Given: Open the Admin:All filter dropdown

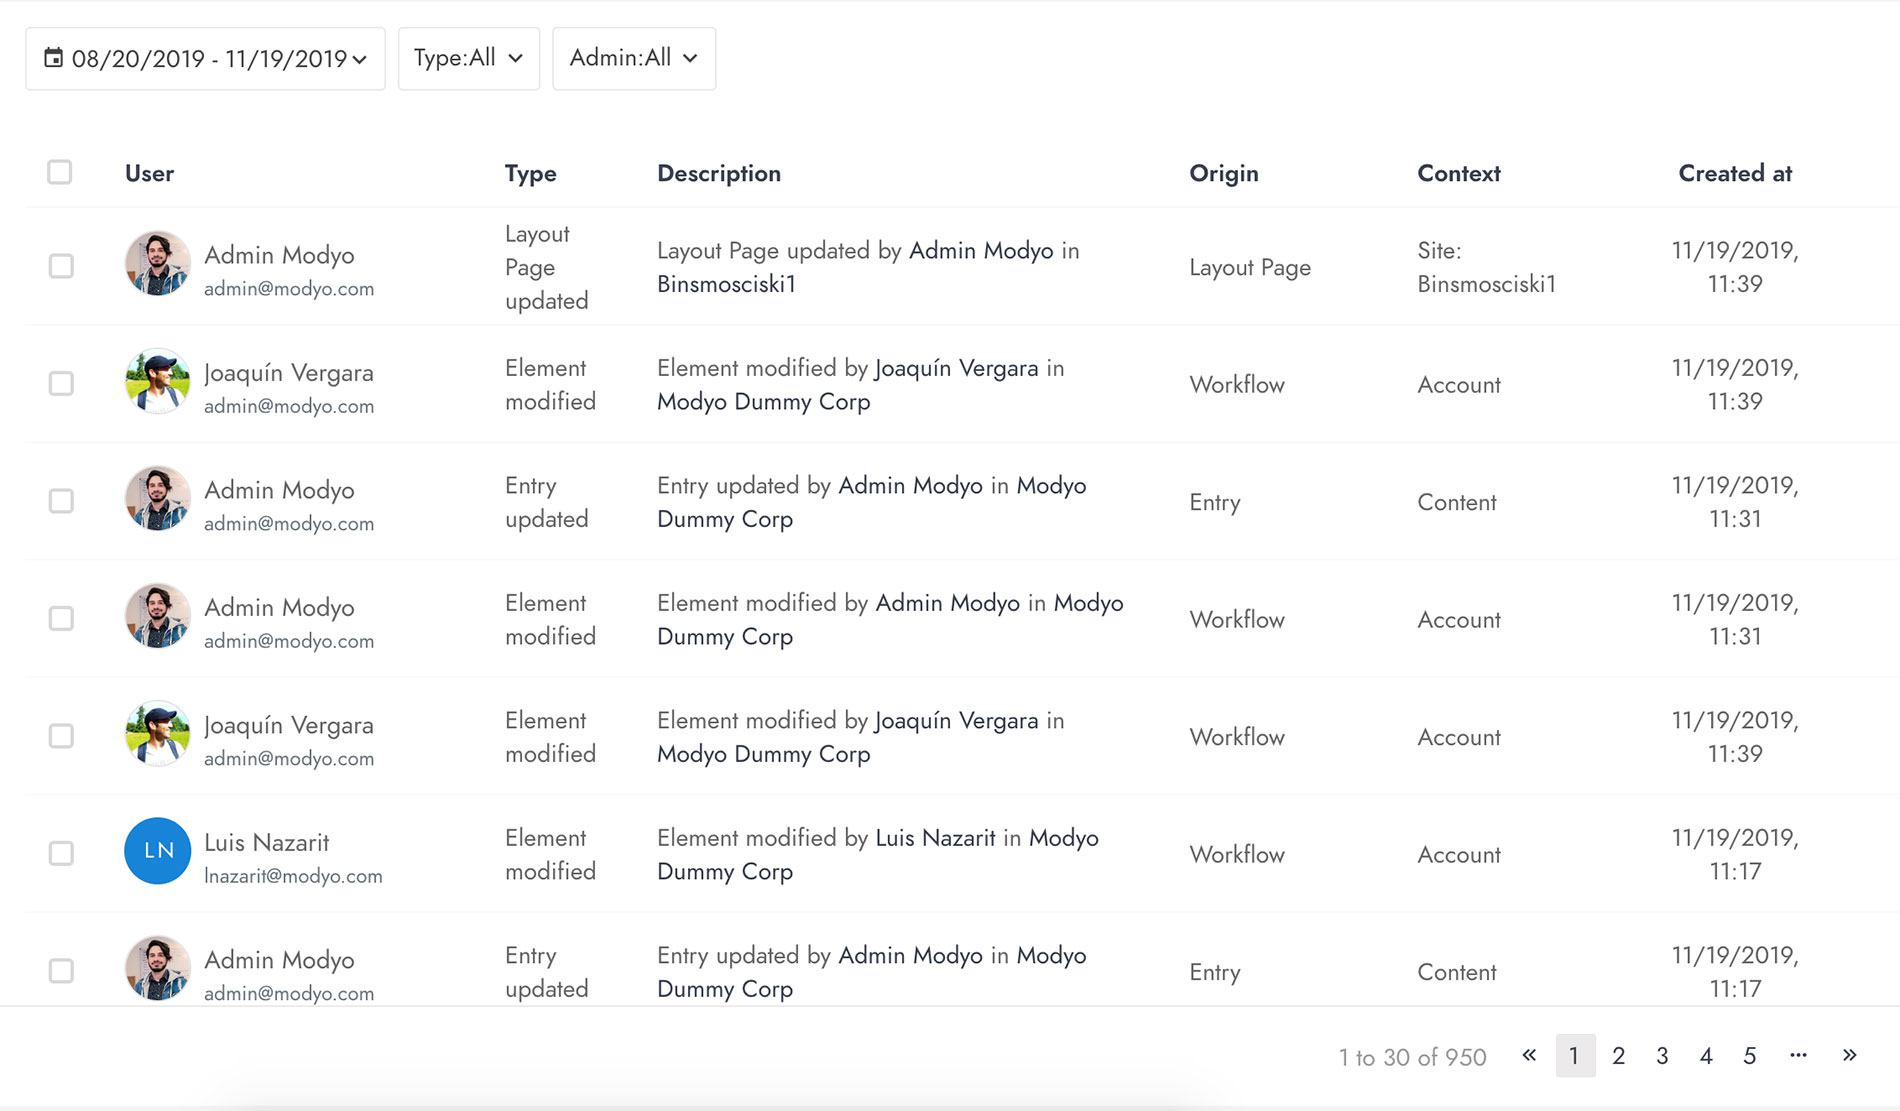Looking at the screenshot, I should [634, 58].
